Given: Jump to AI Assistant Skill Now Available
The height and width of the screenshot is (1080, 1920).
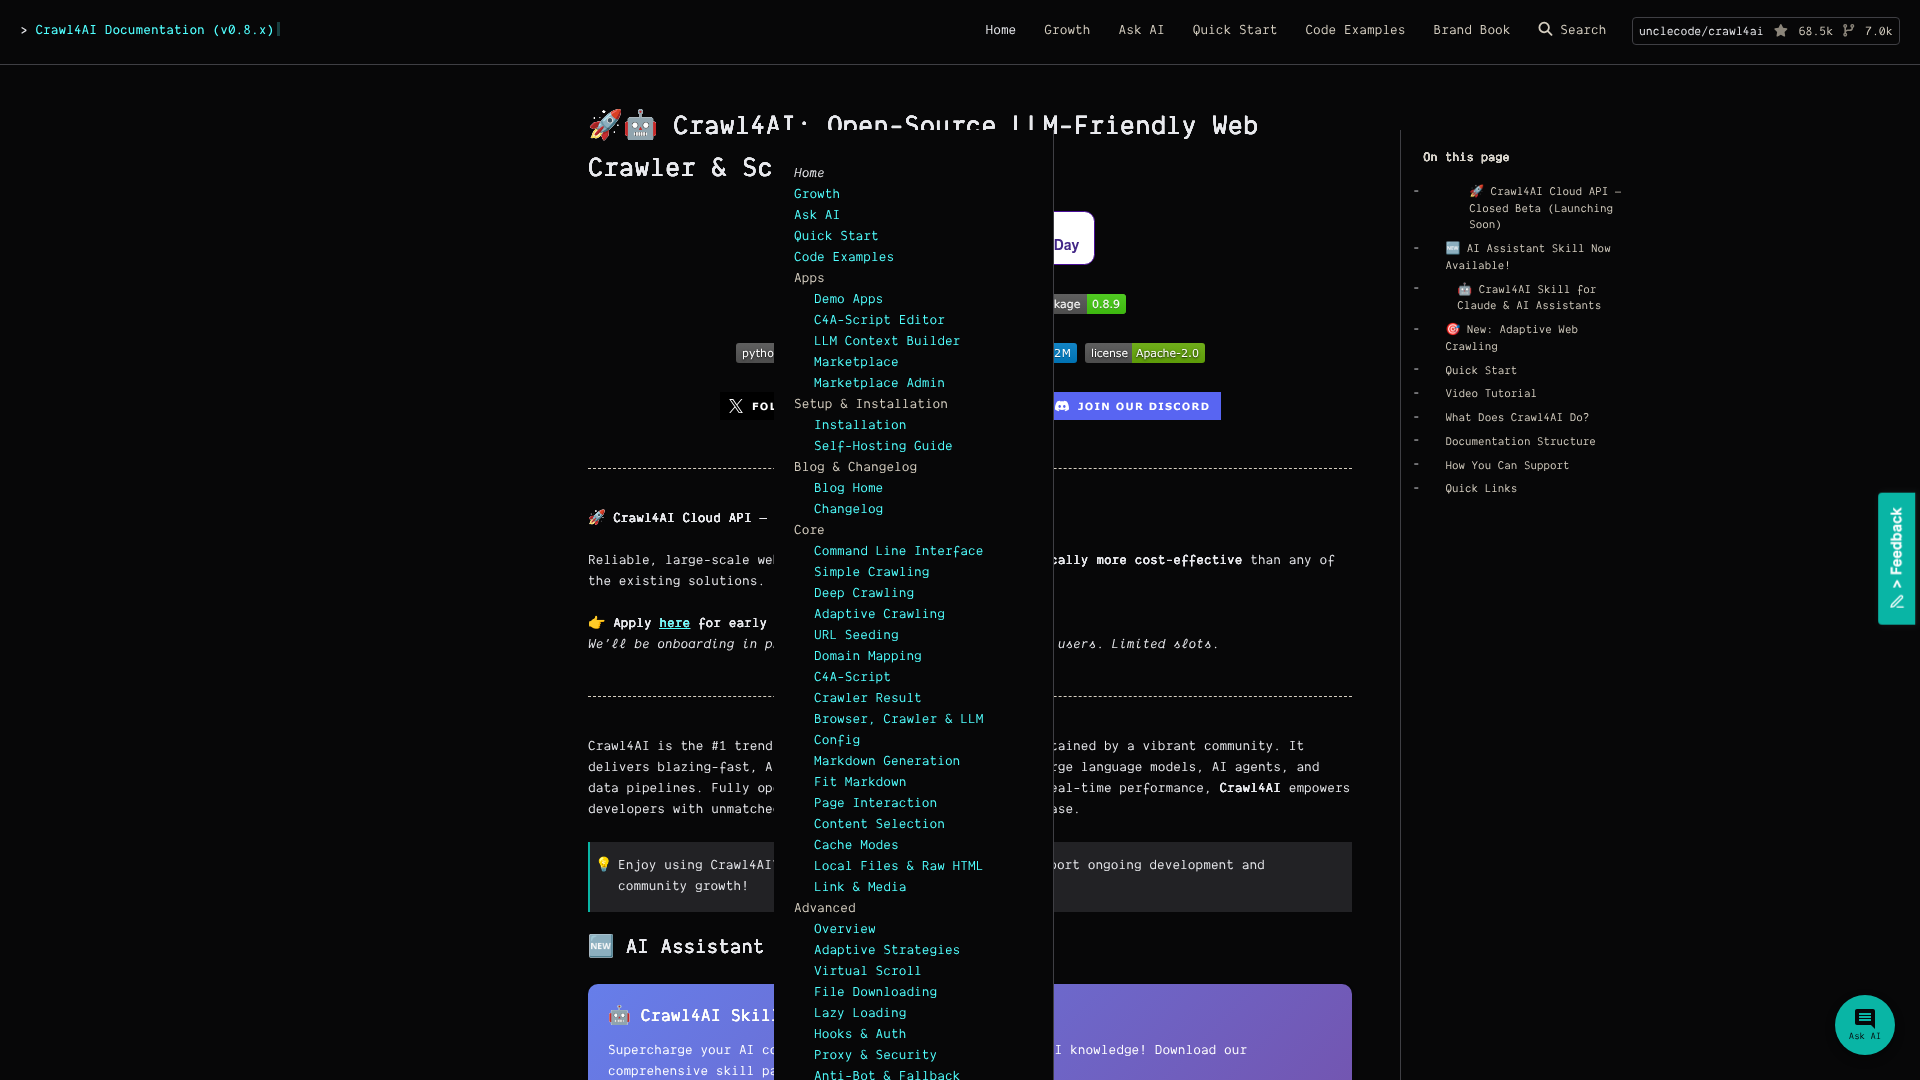Looking at the screenshot, I should (x=1528, y=257).
